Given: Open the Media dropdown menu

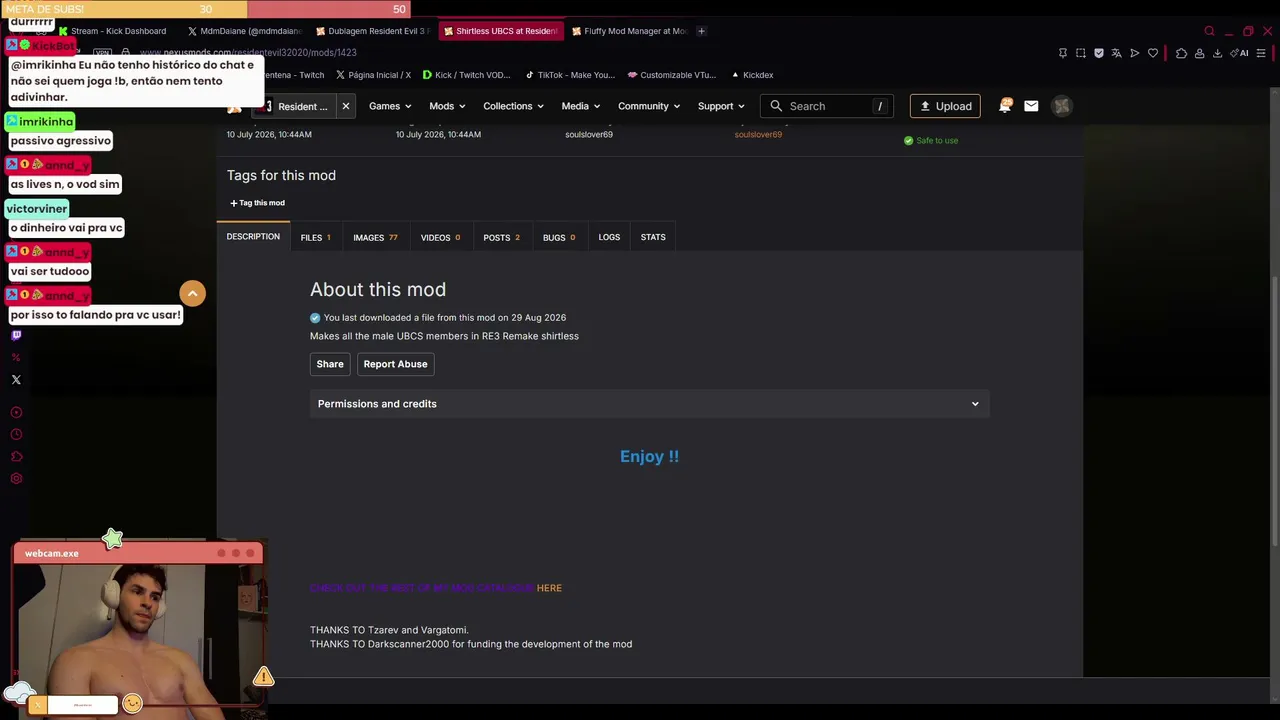Looking at the screenshot, I should coord(581,106).
